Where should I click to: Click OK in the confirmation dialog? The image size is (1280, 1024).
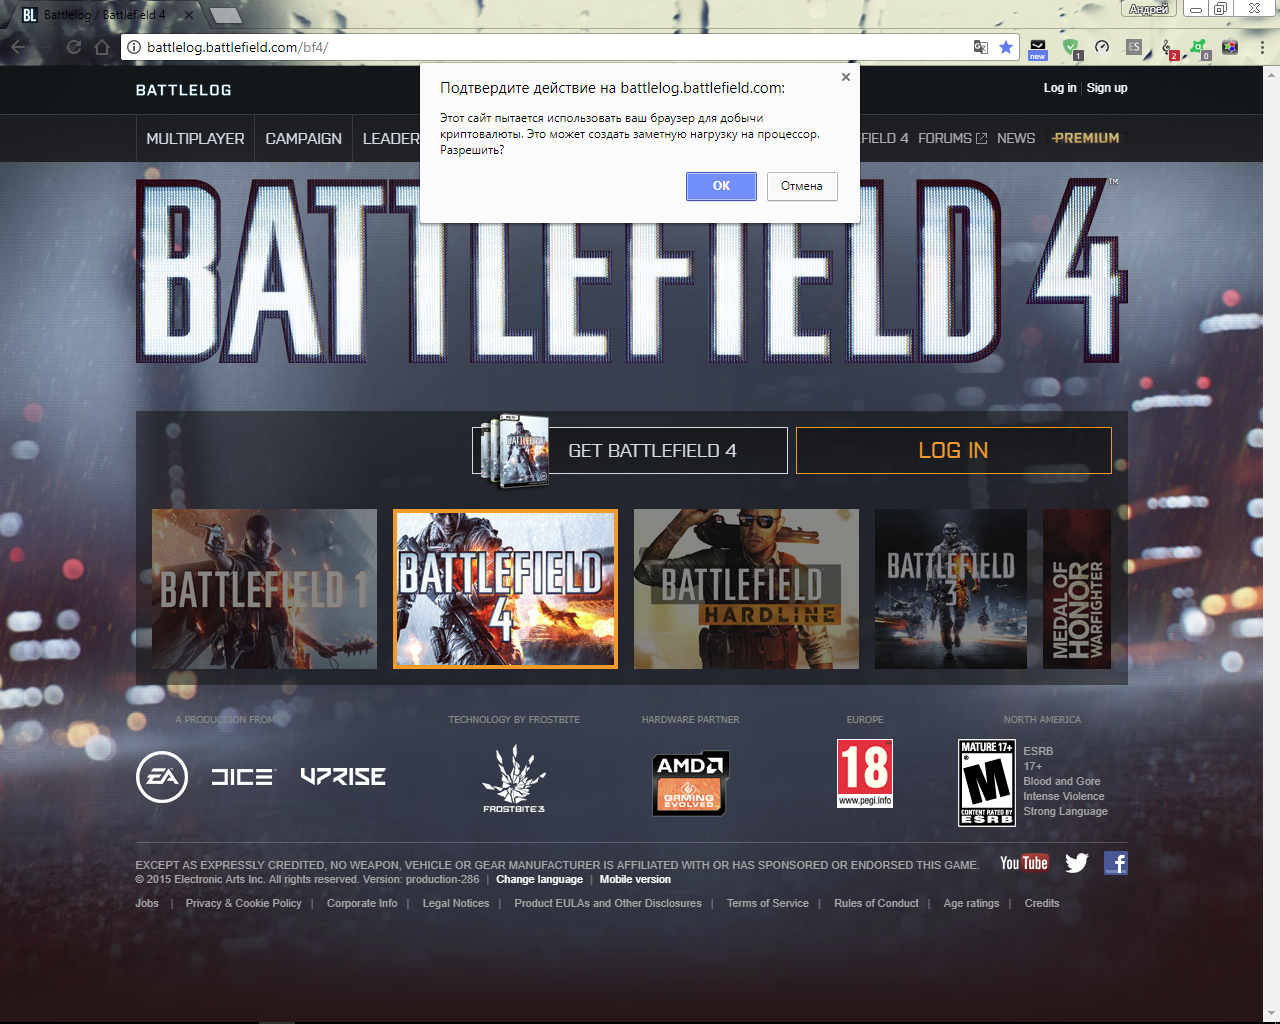721,186
